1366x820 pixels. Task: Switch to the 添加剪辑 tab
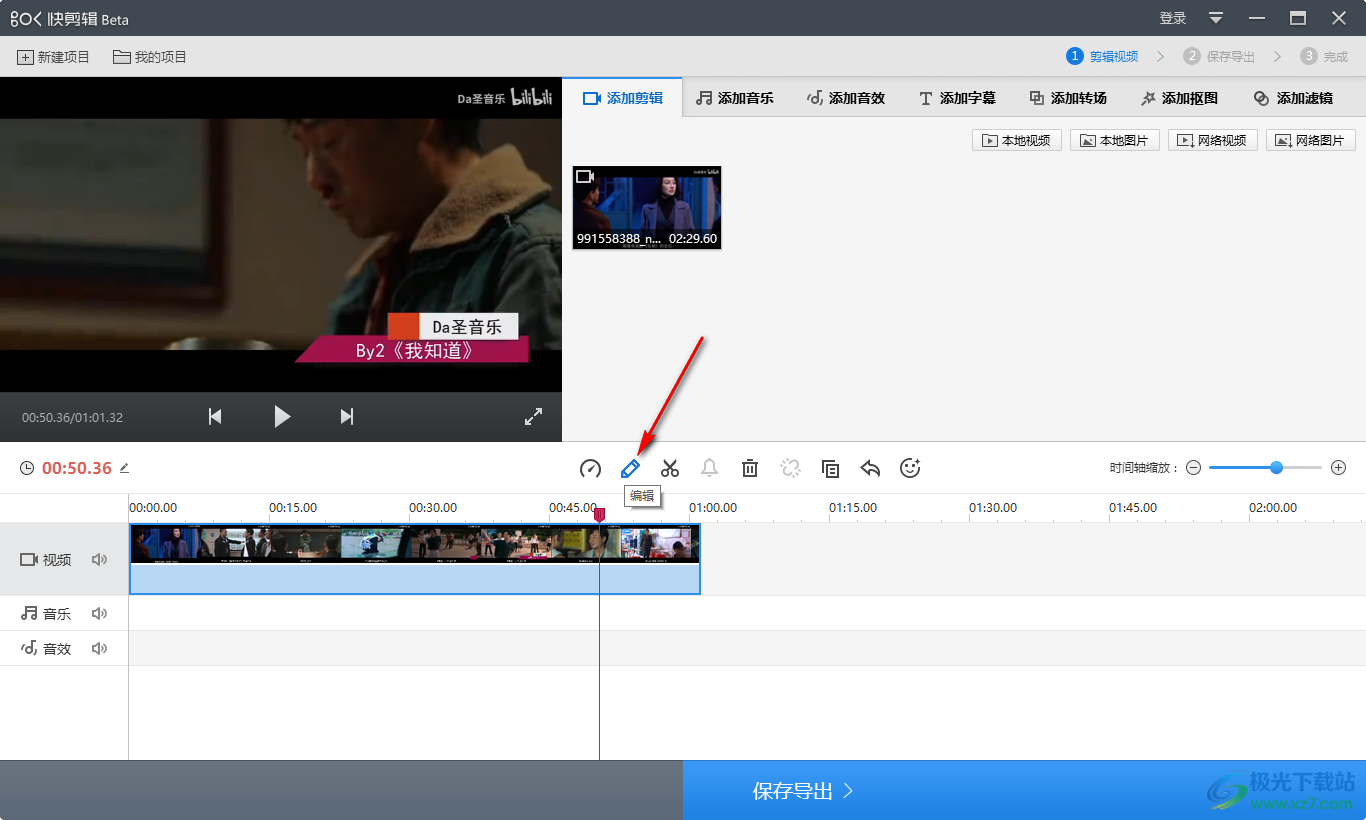tap(622, 98)
